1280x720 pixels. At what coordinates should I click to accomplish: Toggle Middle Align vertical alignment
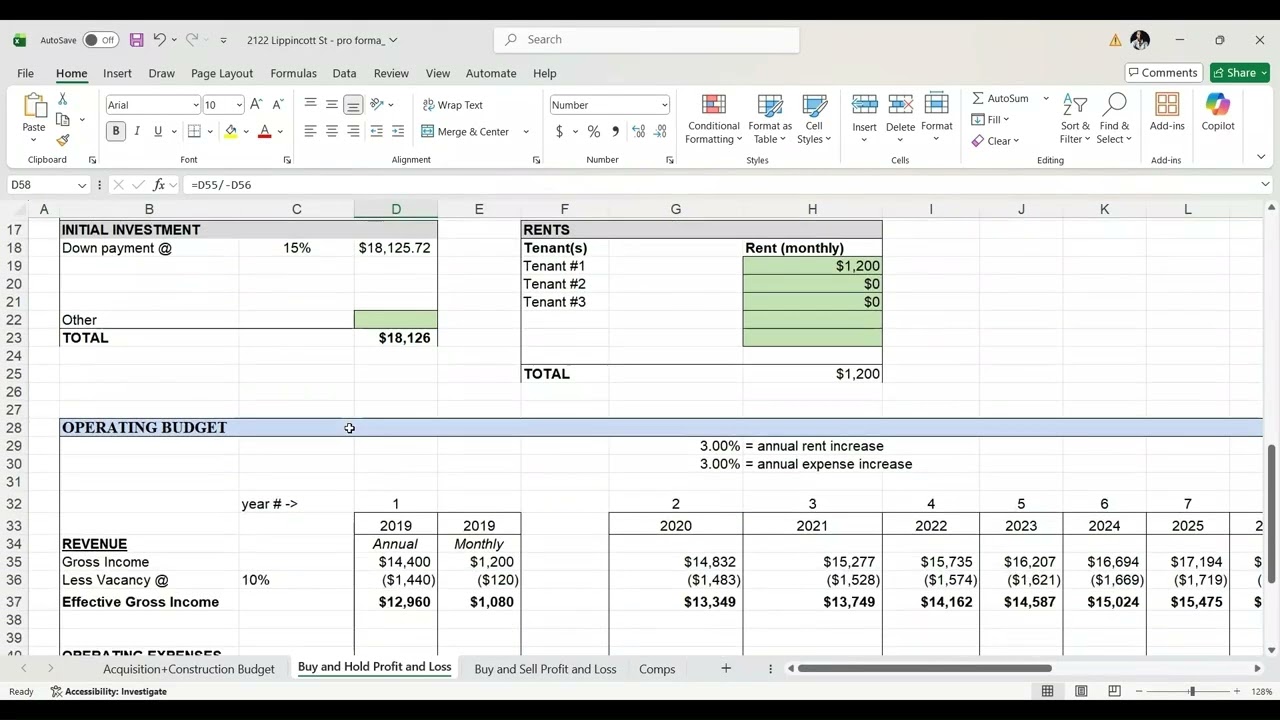(332, 105)
